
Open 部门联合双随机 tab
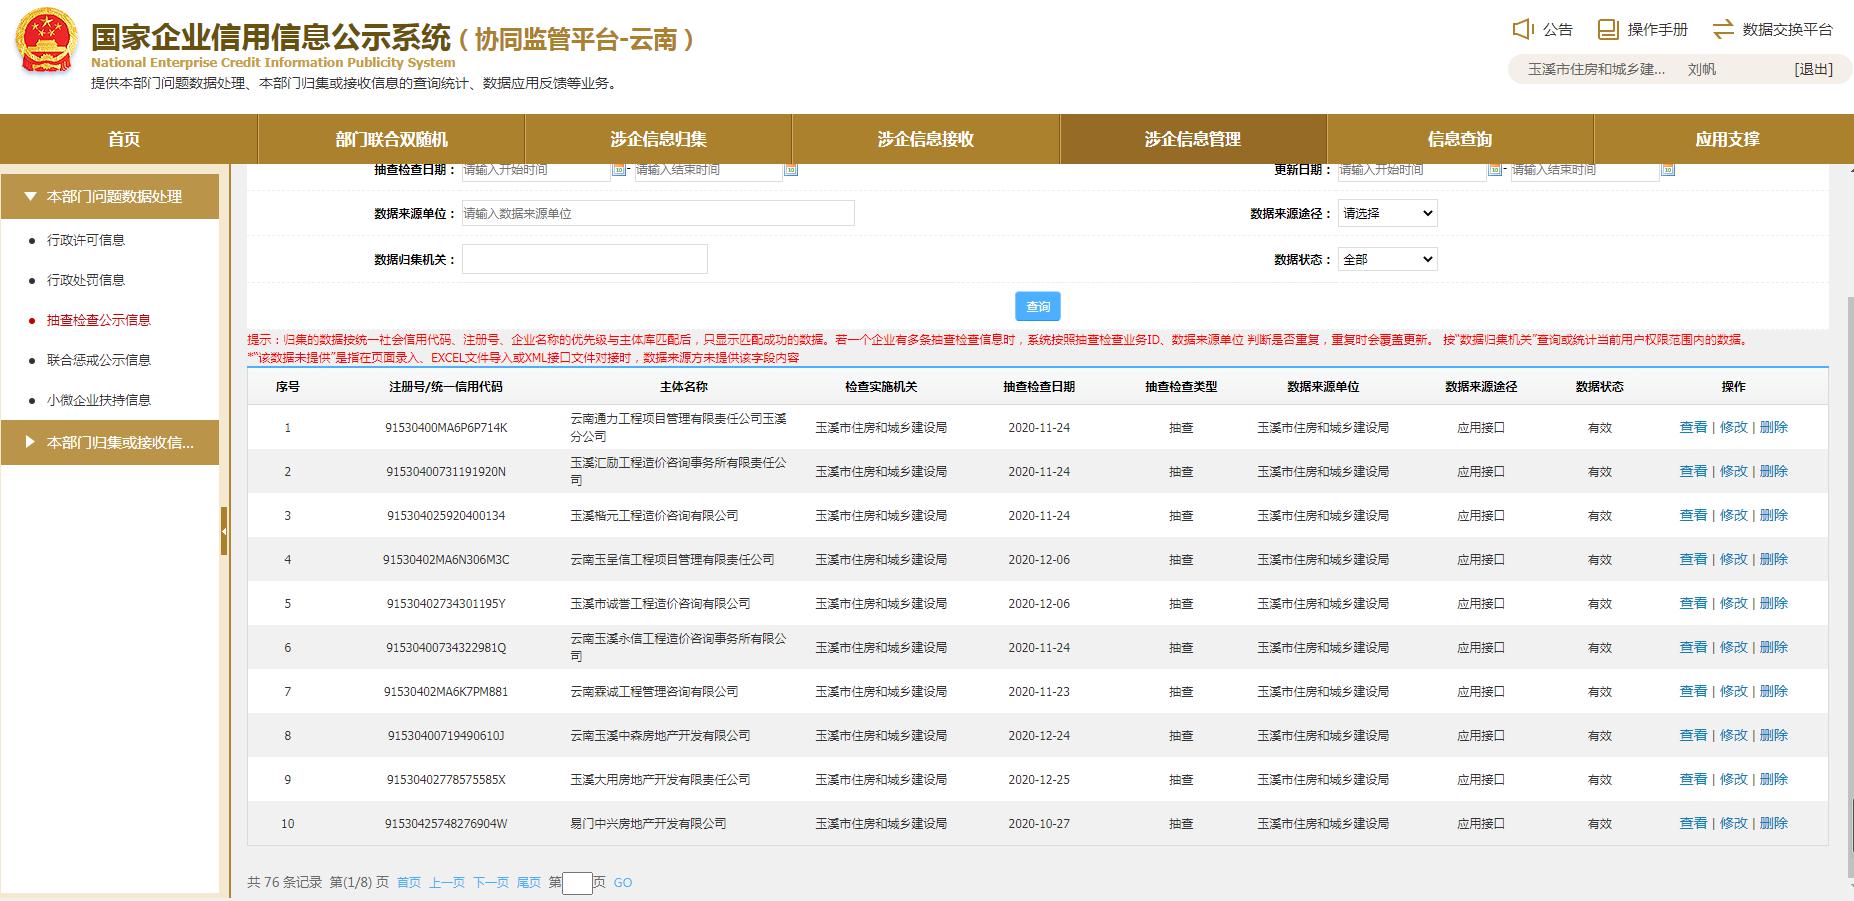pos(391,139)
